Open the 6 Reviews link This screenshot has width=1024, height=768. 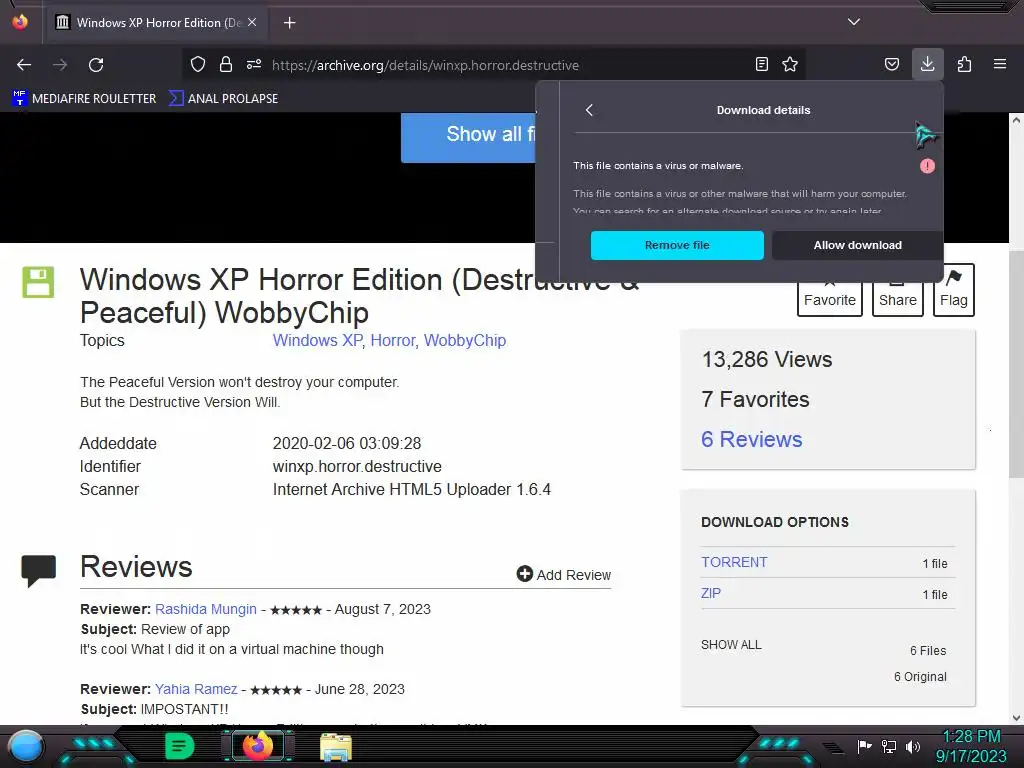pos(752,440)
